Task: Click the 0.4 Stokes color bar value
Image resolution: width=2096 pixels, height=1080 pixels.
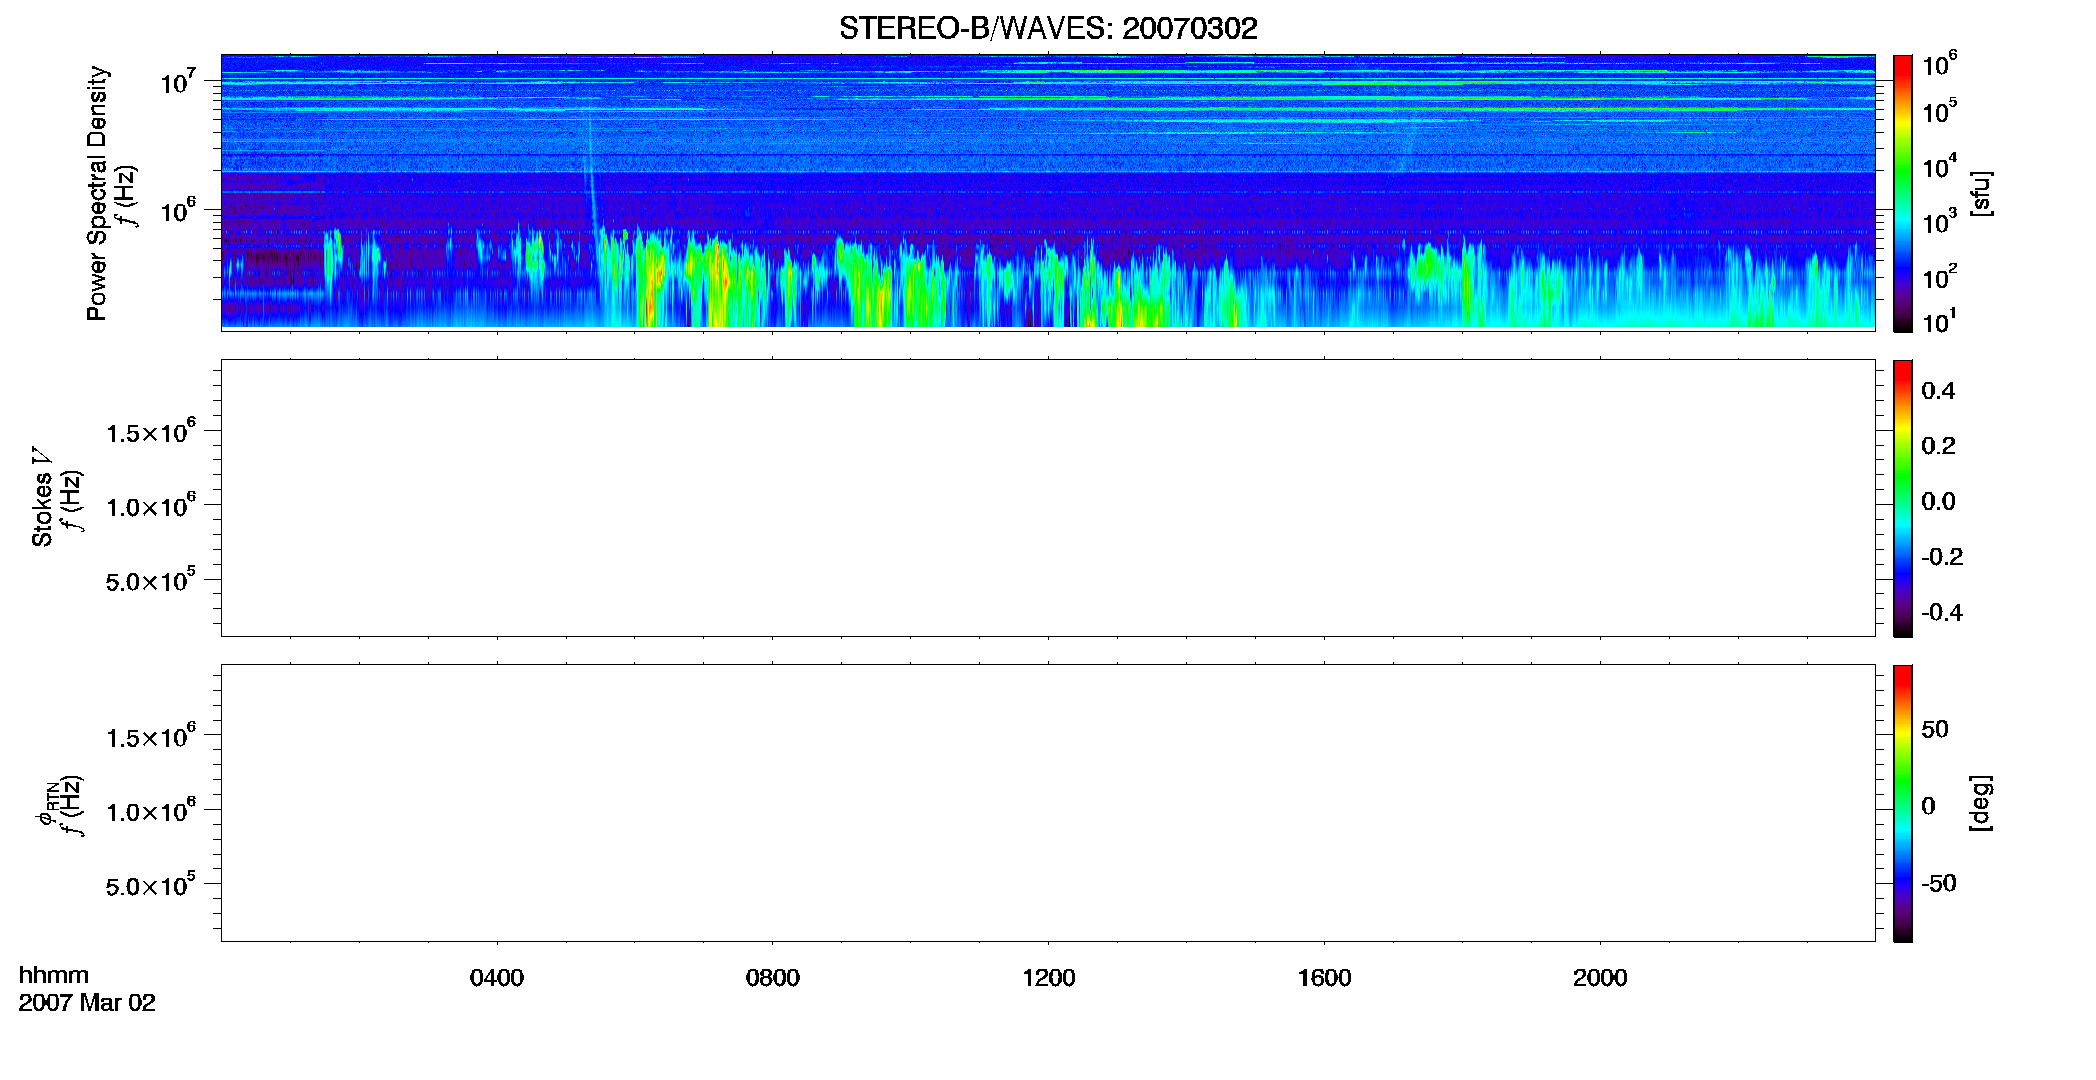Action: coord(1938,391)
